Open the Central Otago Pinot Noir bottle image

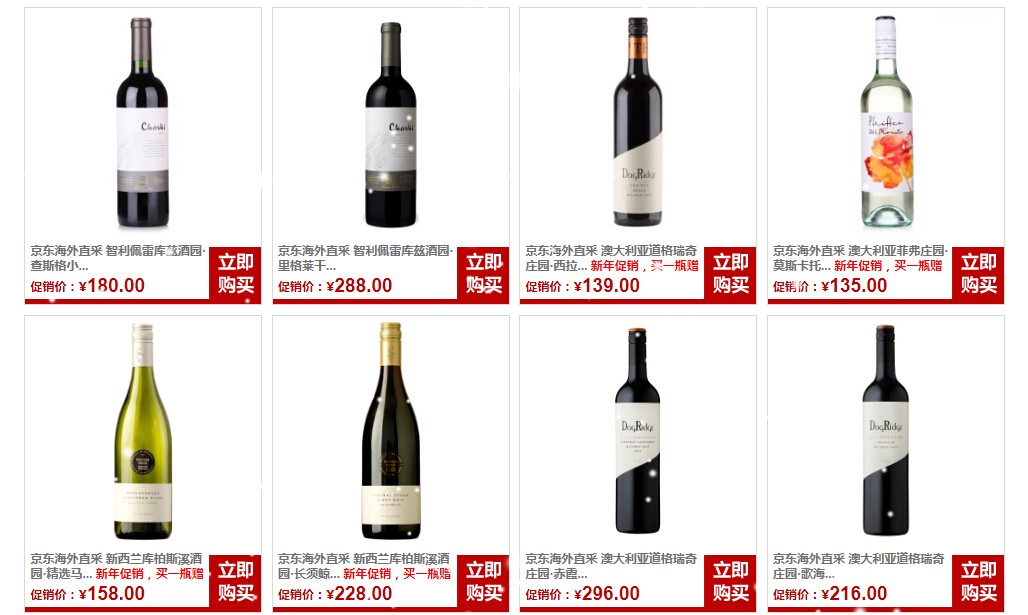[x=391, y=431]
